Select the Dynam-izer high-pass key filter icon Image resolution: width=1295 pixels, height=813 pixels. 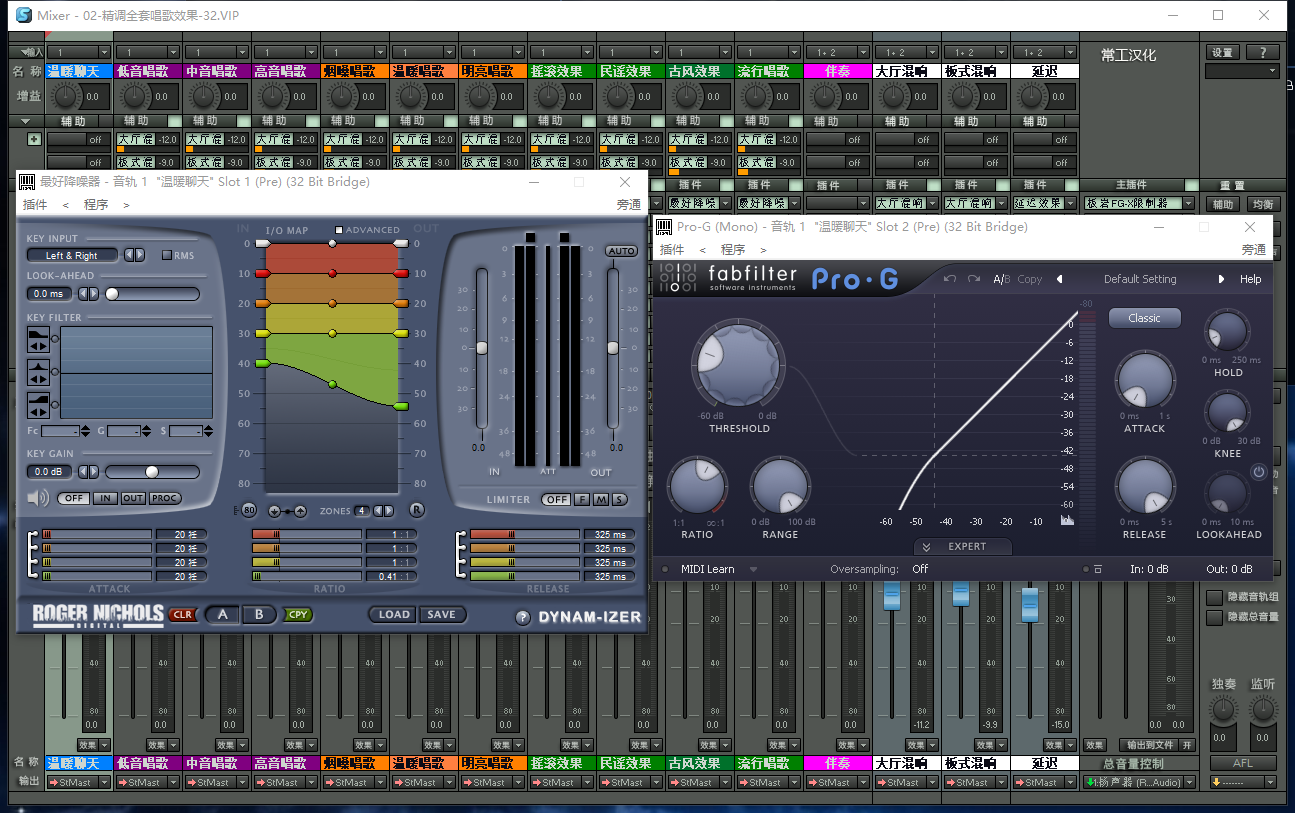(38, 405)
